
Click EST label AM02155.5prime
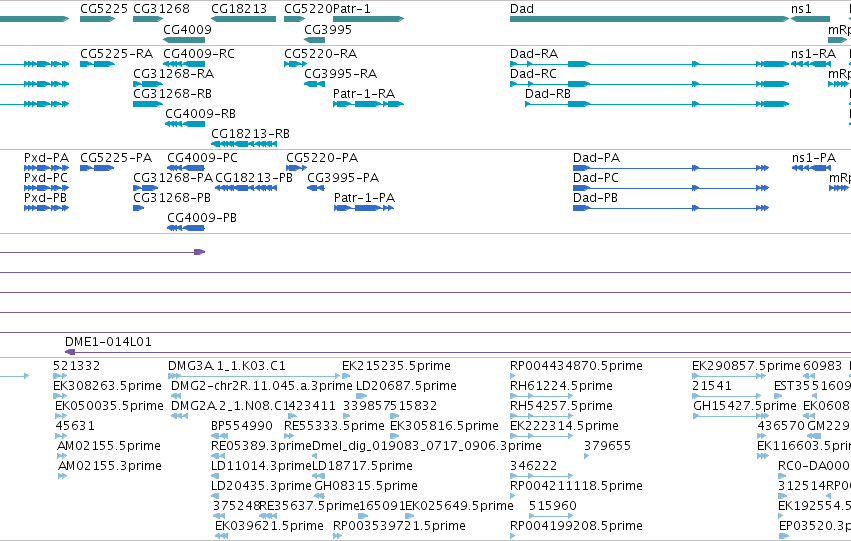click(x=109, y=447)
